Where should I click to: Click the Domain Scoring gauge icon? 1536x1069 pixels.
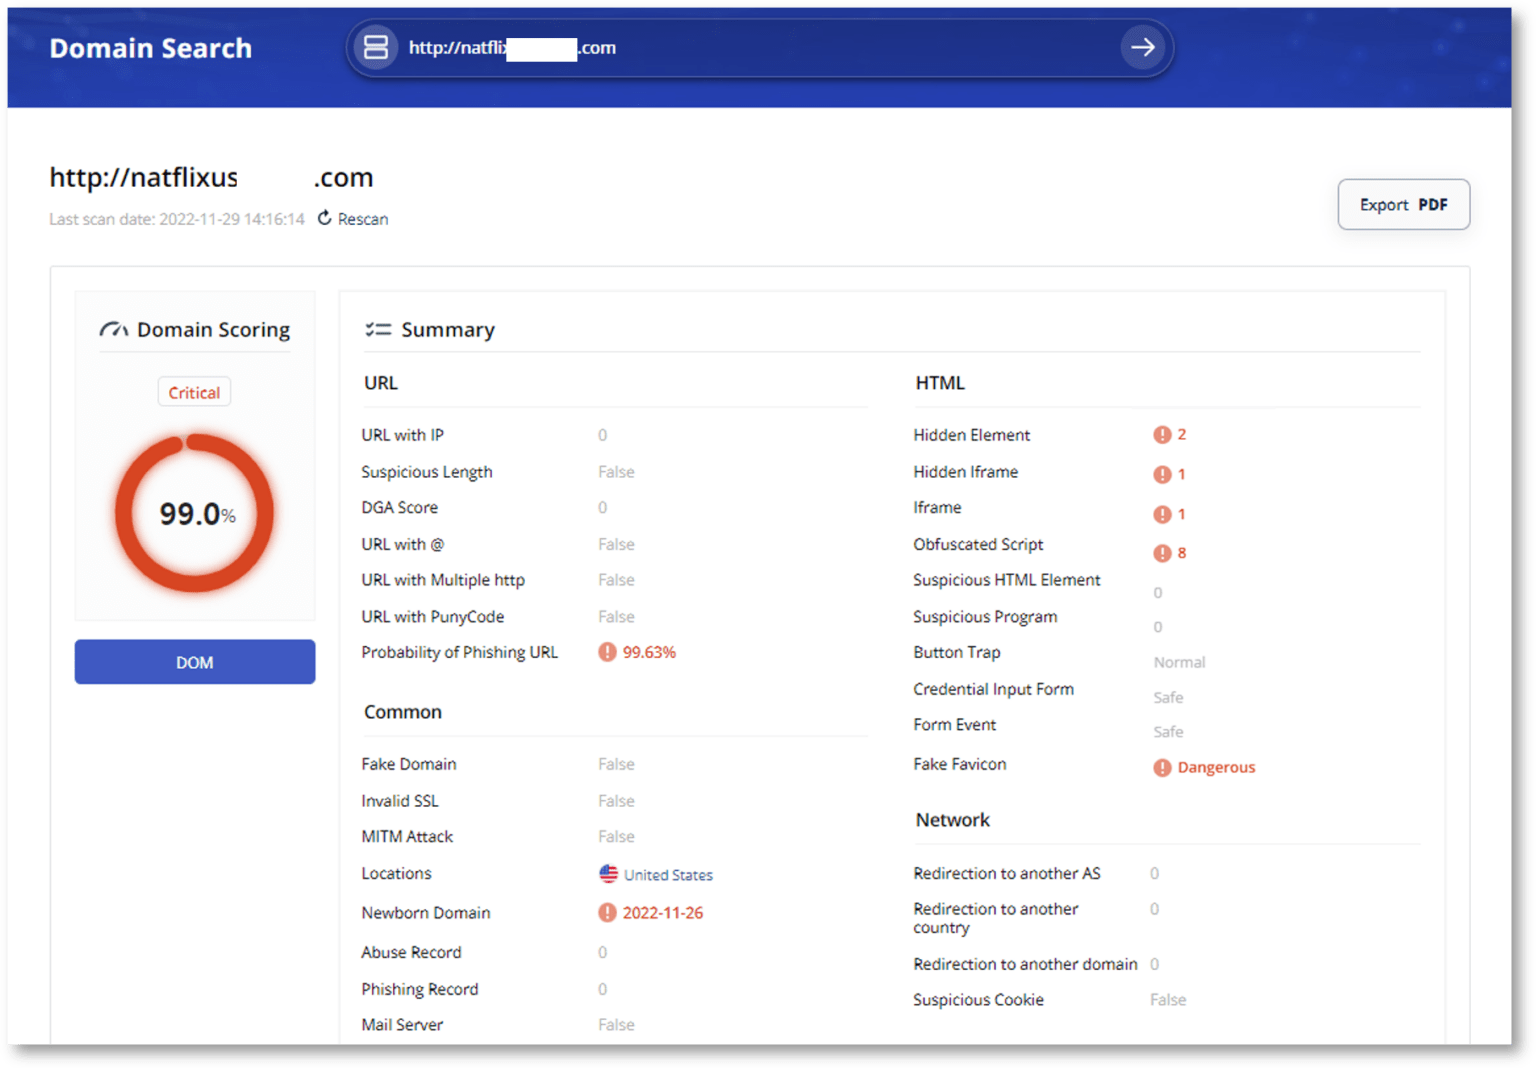coord(113,328)
